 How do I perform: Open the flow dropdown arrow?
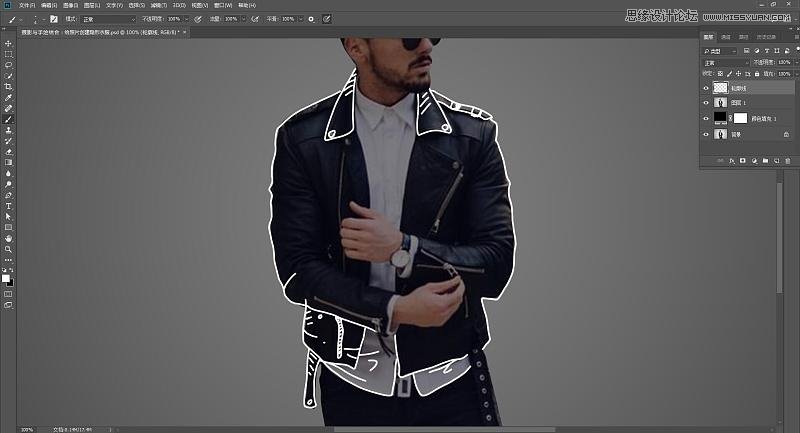pos(243,19)
